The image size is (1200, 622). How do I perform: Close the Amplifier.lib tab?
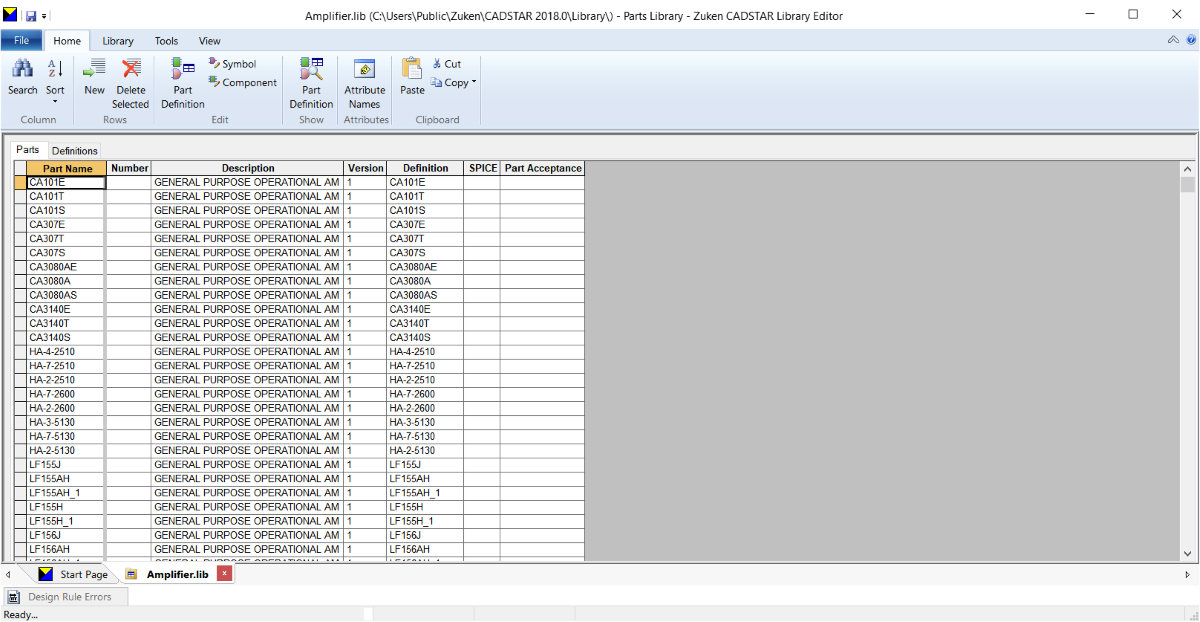pyautogui.click(x=224, y=574)
